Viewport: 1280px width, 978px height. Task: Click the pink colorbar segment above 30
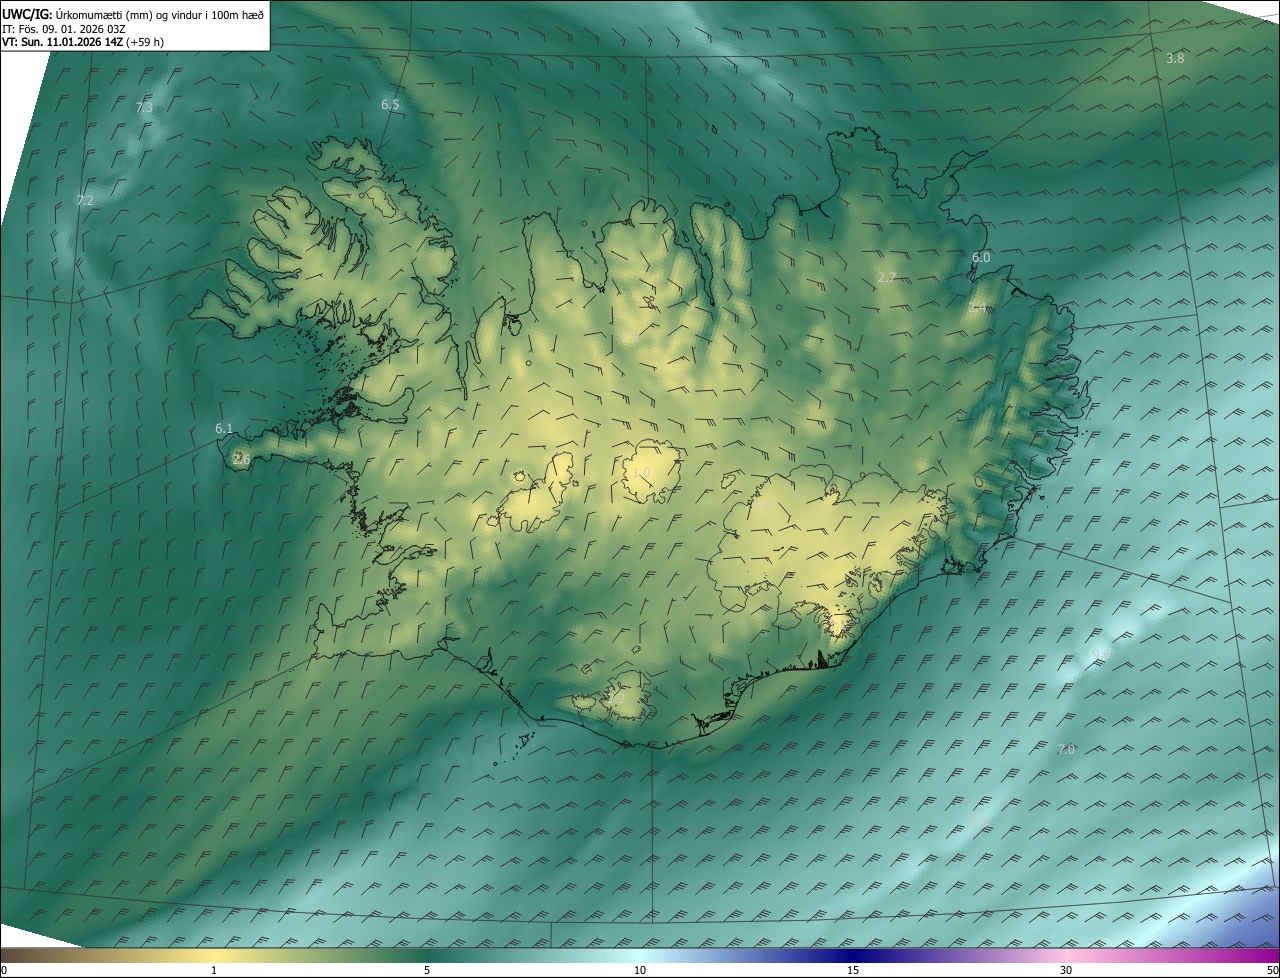(1066, 955)
